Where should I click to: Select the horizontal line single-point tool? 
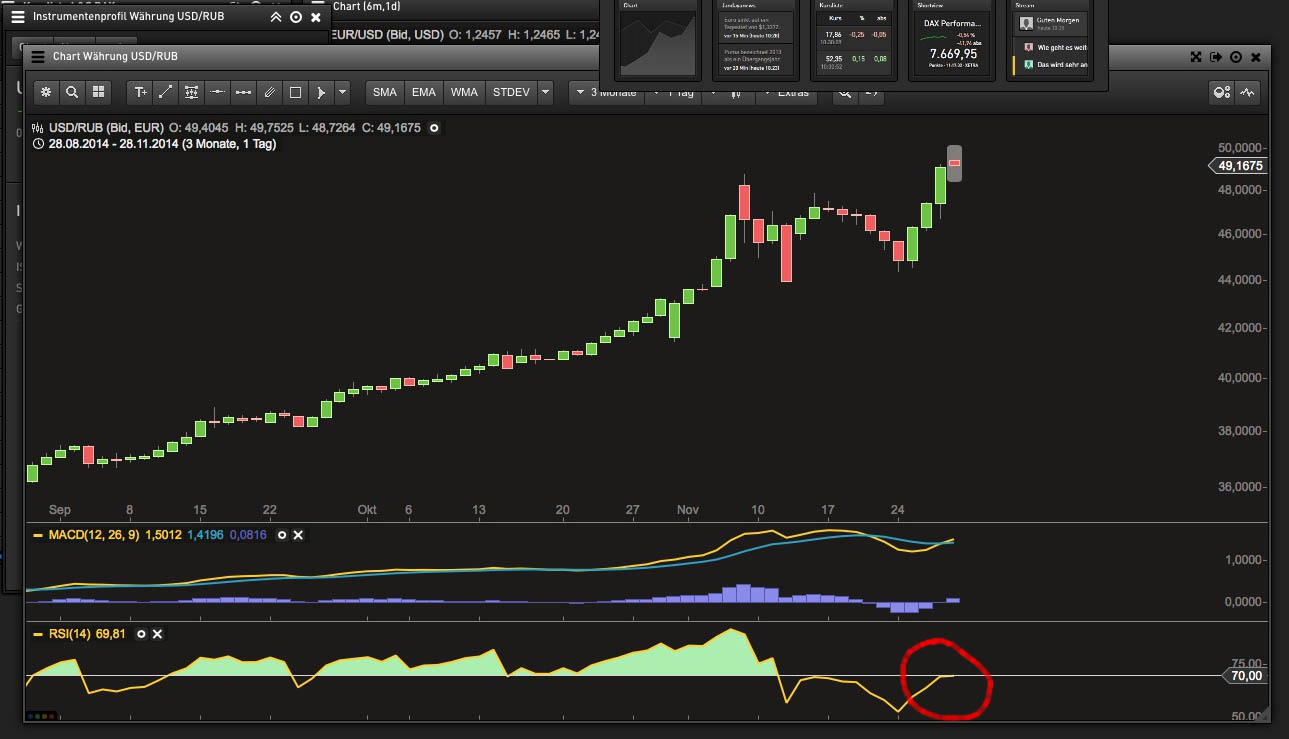pyautogui.click(x=217, y=92)
